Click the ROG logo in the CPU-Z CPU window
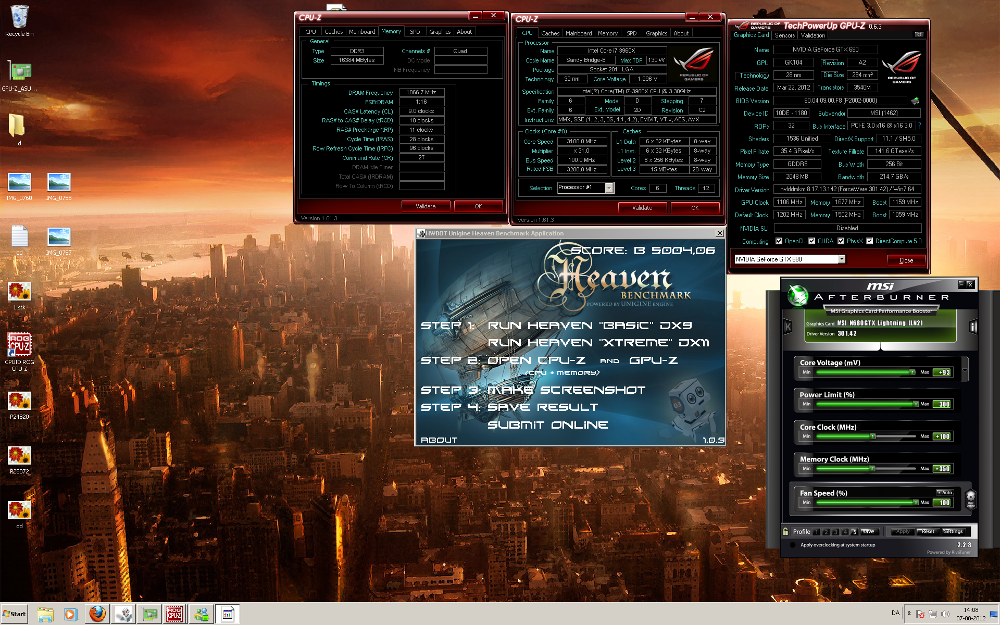 pos(695,62)
